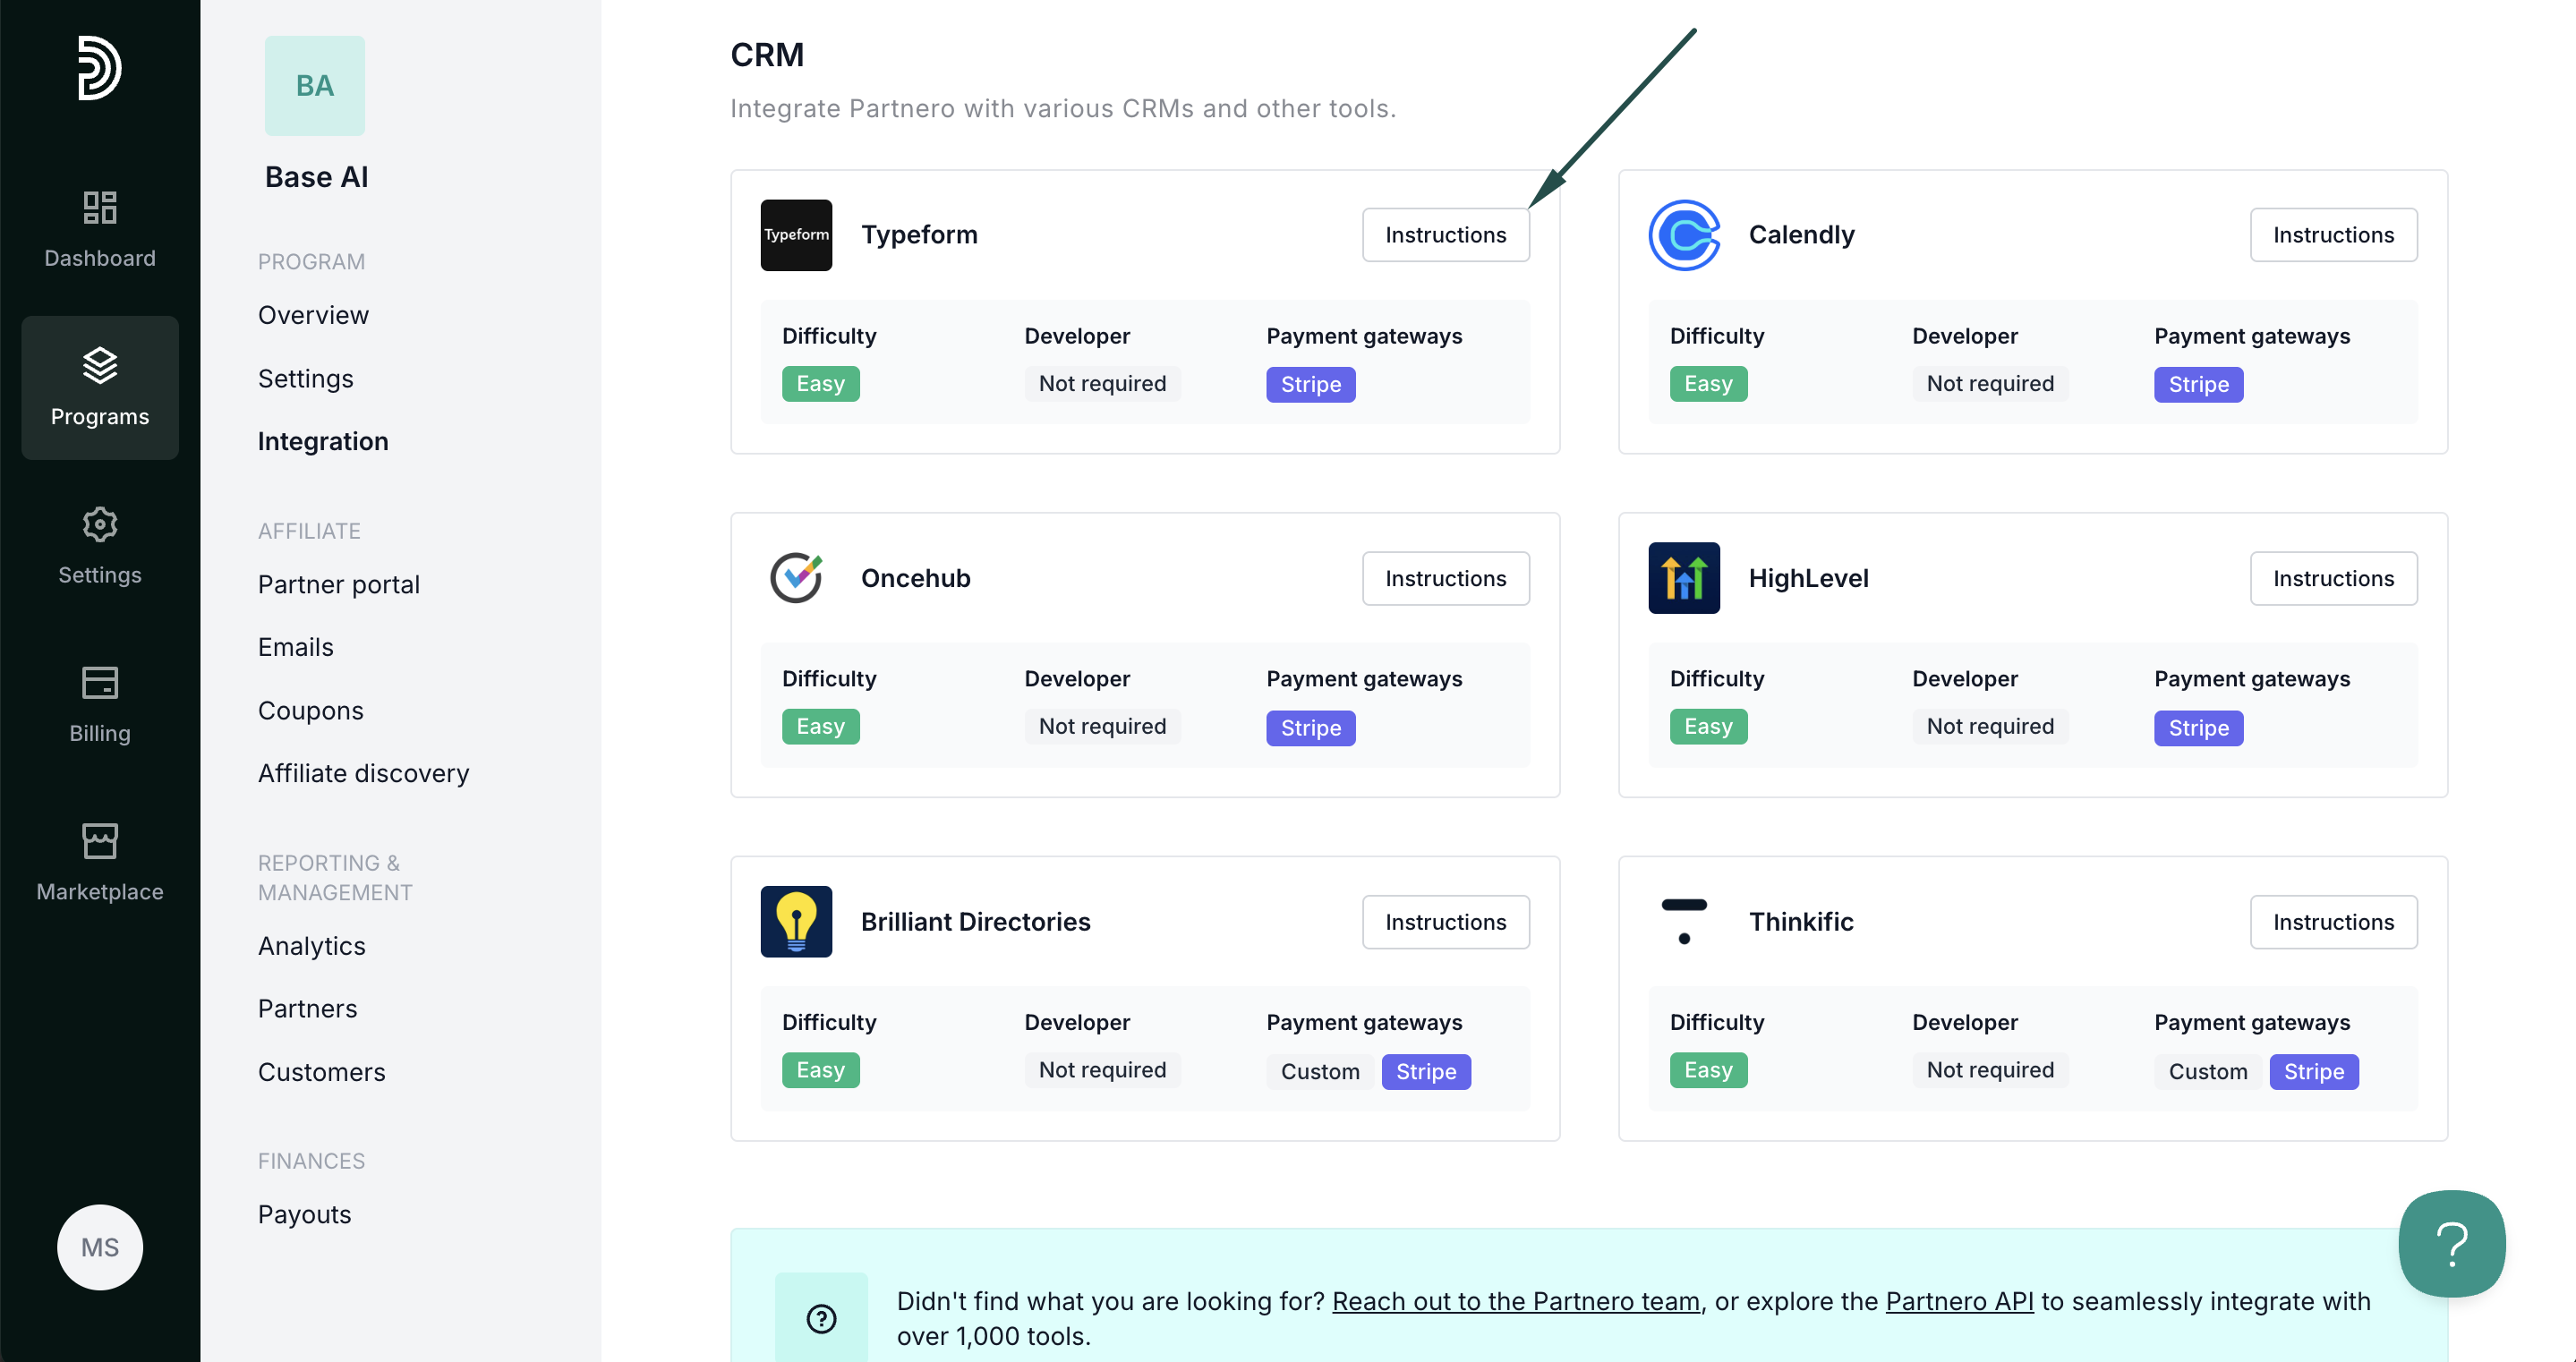
Task: Open Oncehub Instructions
Action: click(x=1445, y=578)
